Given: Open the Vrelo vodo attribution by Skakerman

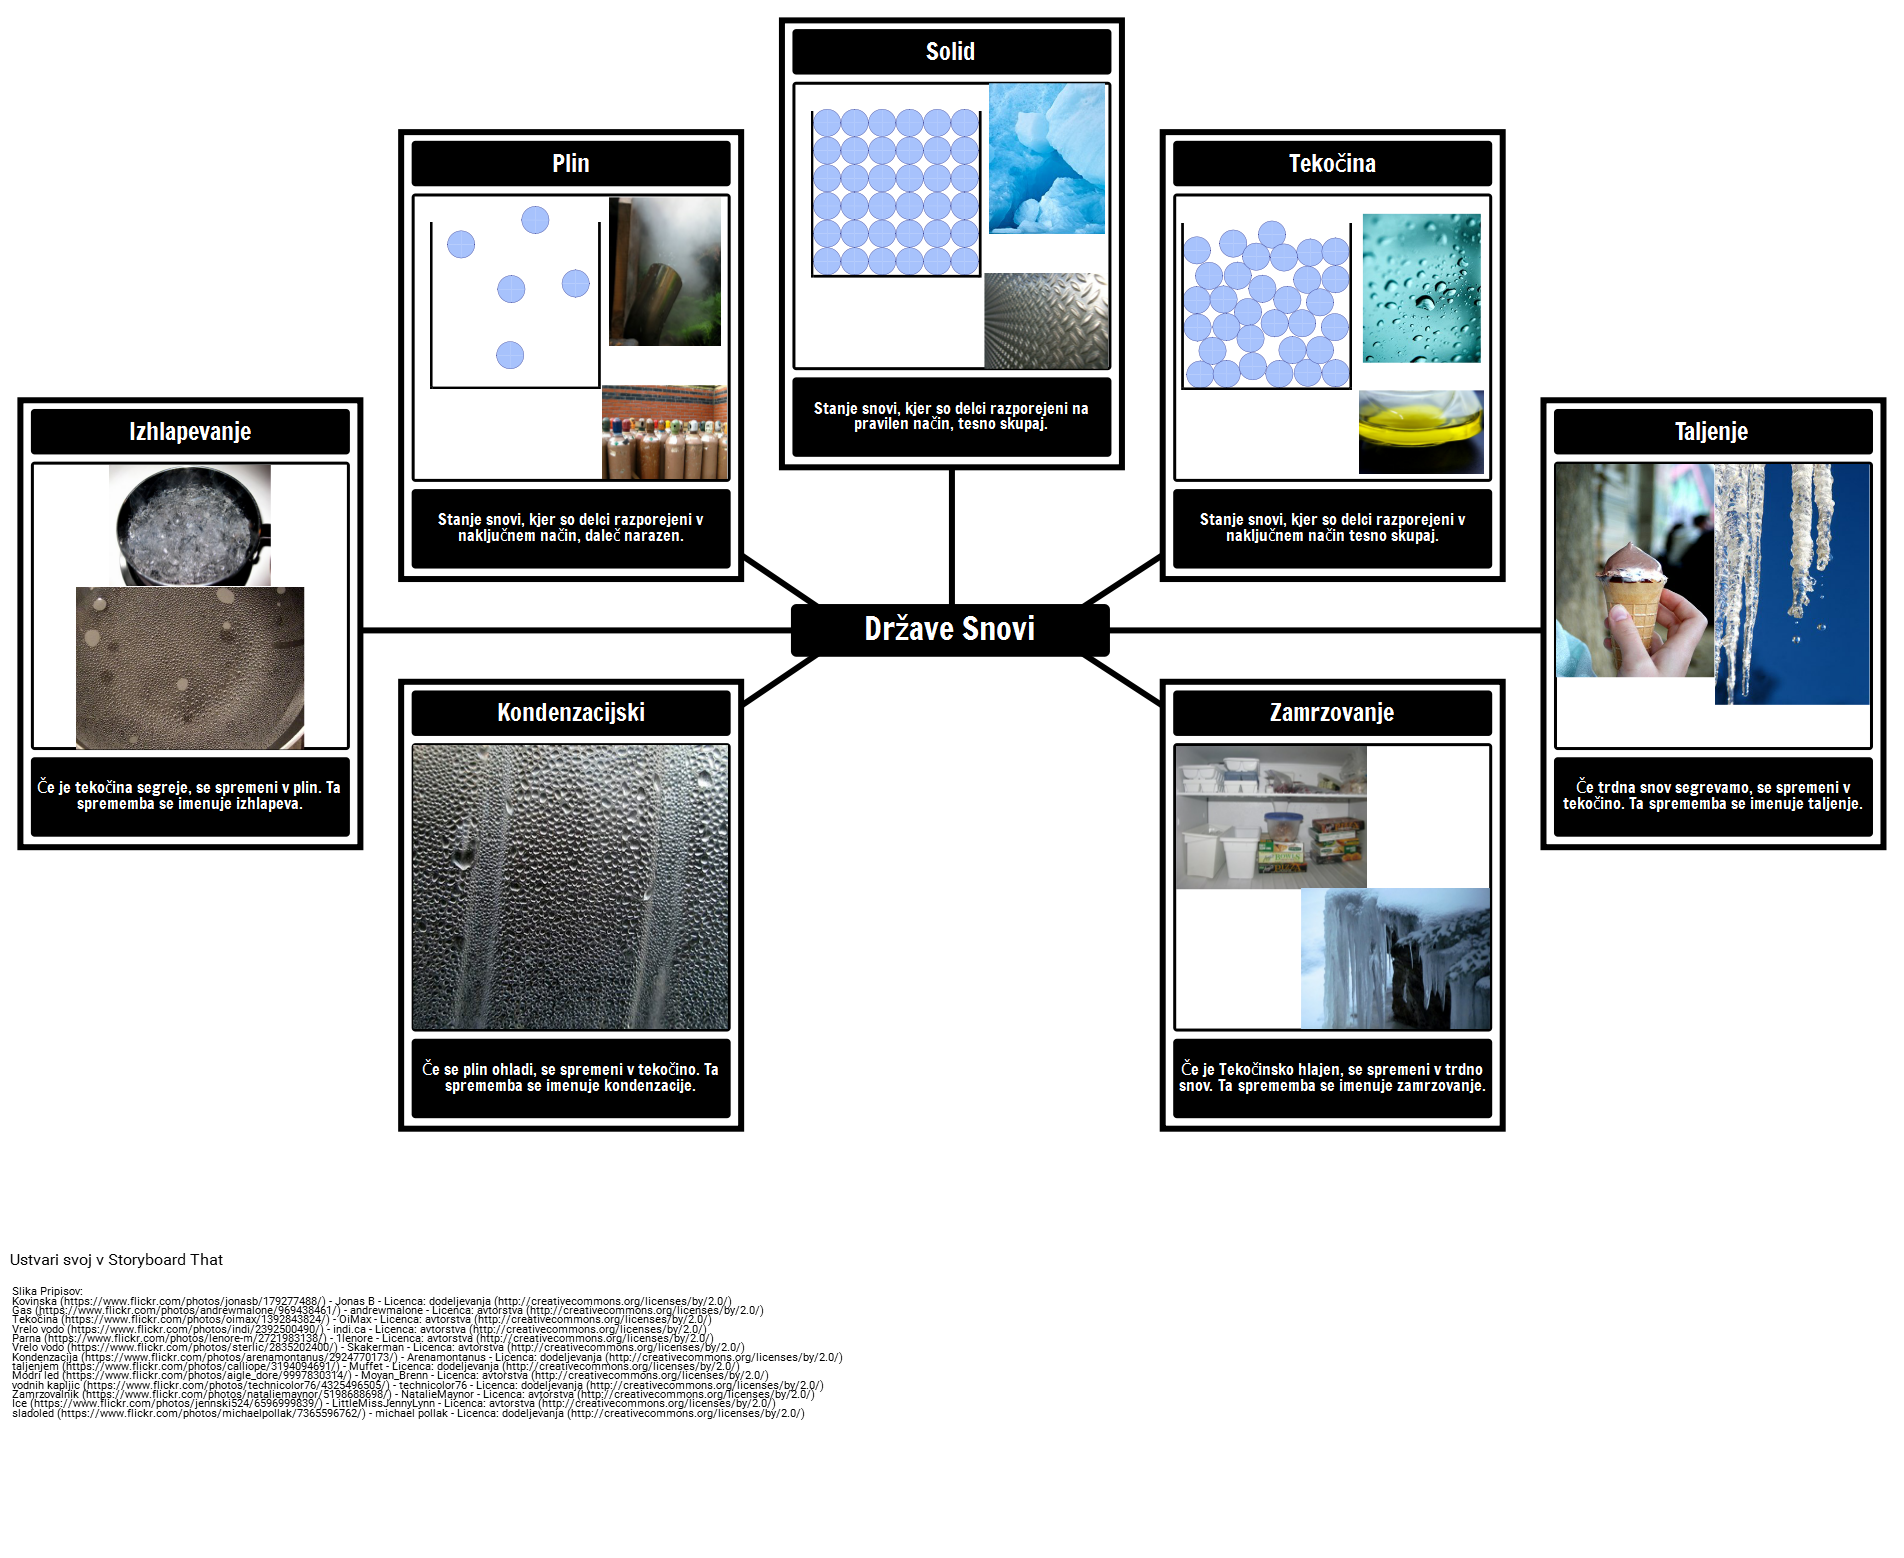Looking at the screenshot, I should 378,1348.
